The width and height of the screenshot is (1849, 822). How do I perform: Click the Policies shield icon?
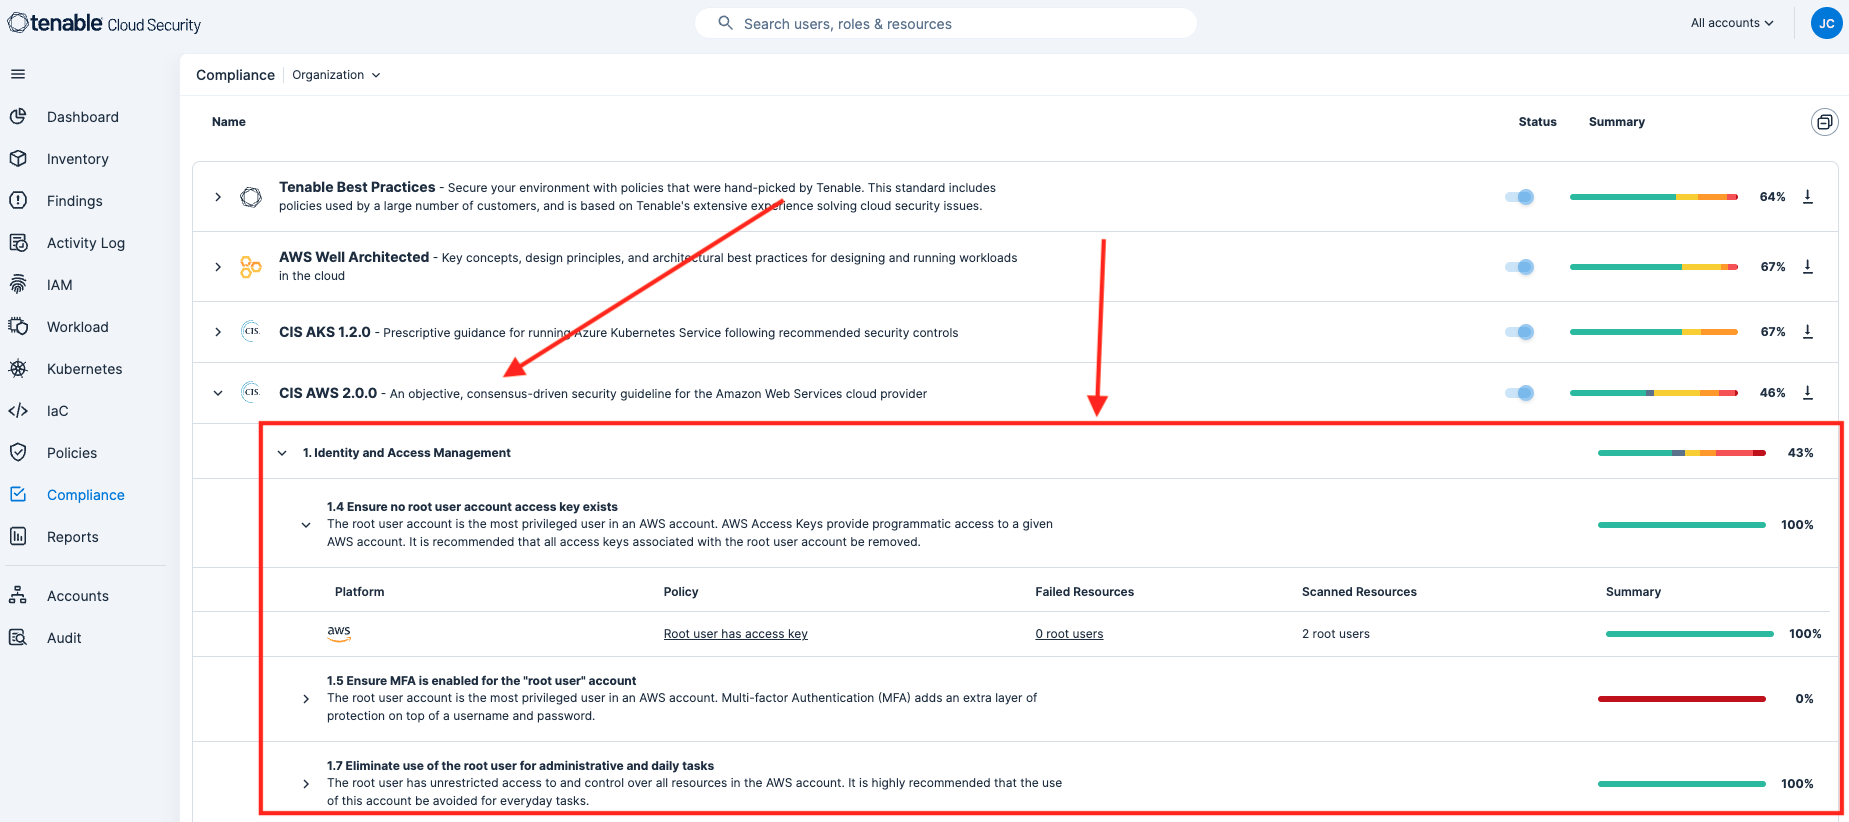click(18, 453)
